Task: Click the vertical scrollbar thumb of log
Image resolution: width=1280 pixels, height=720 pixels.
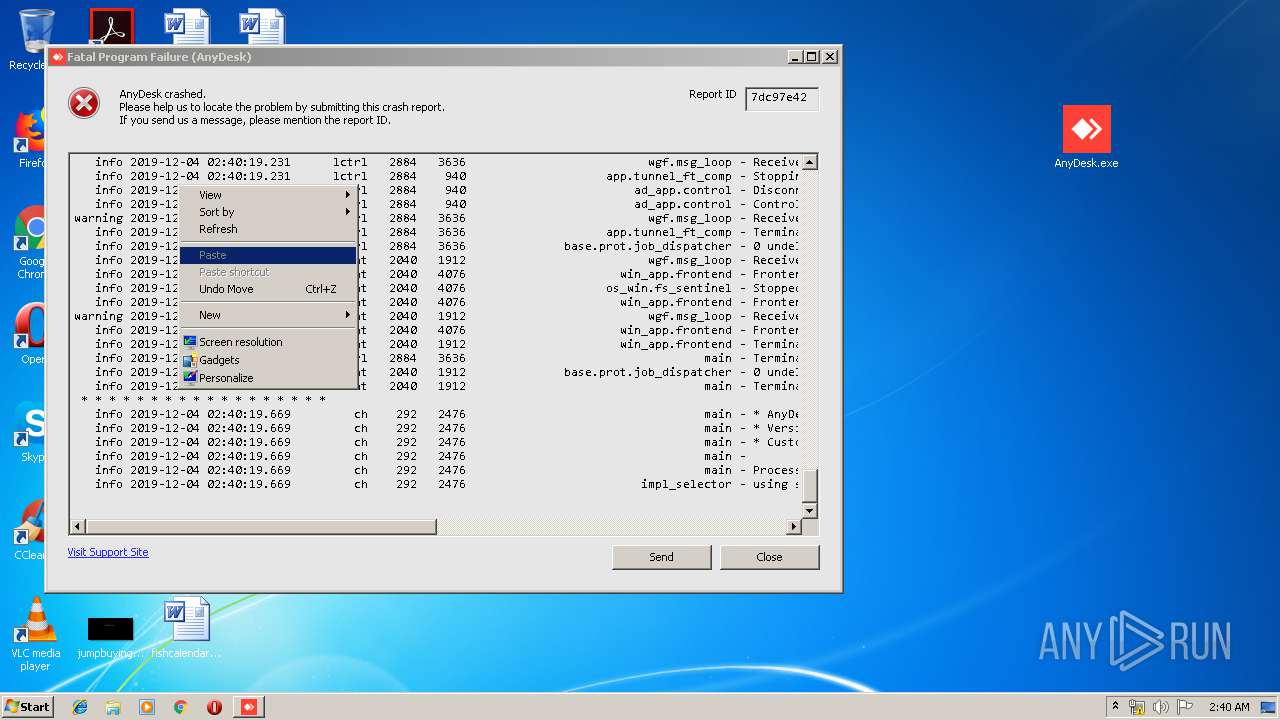Action: 810,485
